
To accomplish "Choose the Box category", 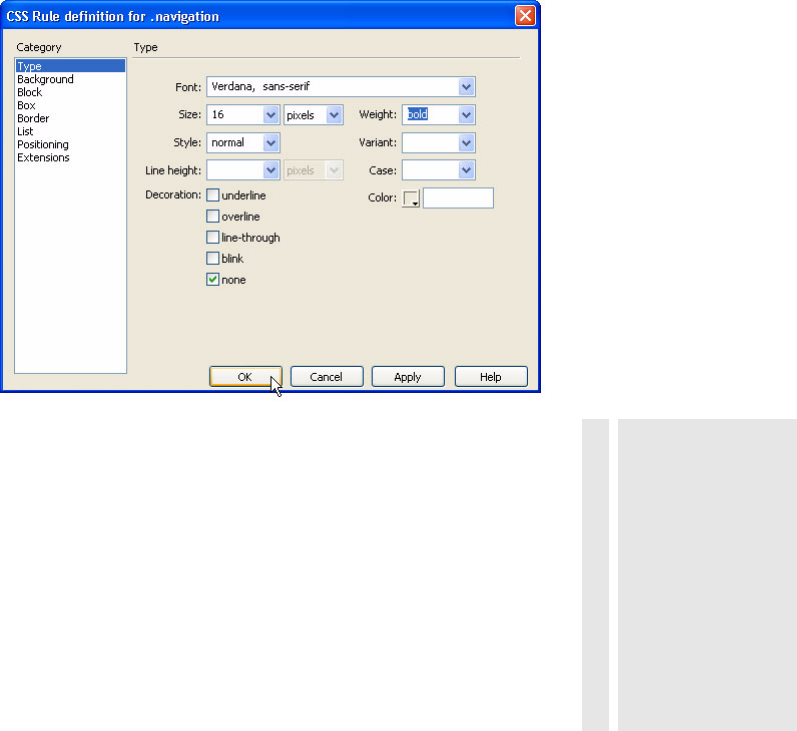I will pos(26,105).
